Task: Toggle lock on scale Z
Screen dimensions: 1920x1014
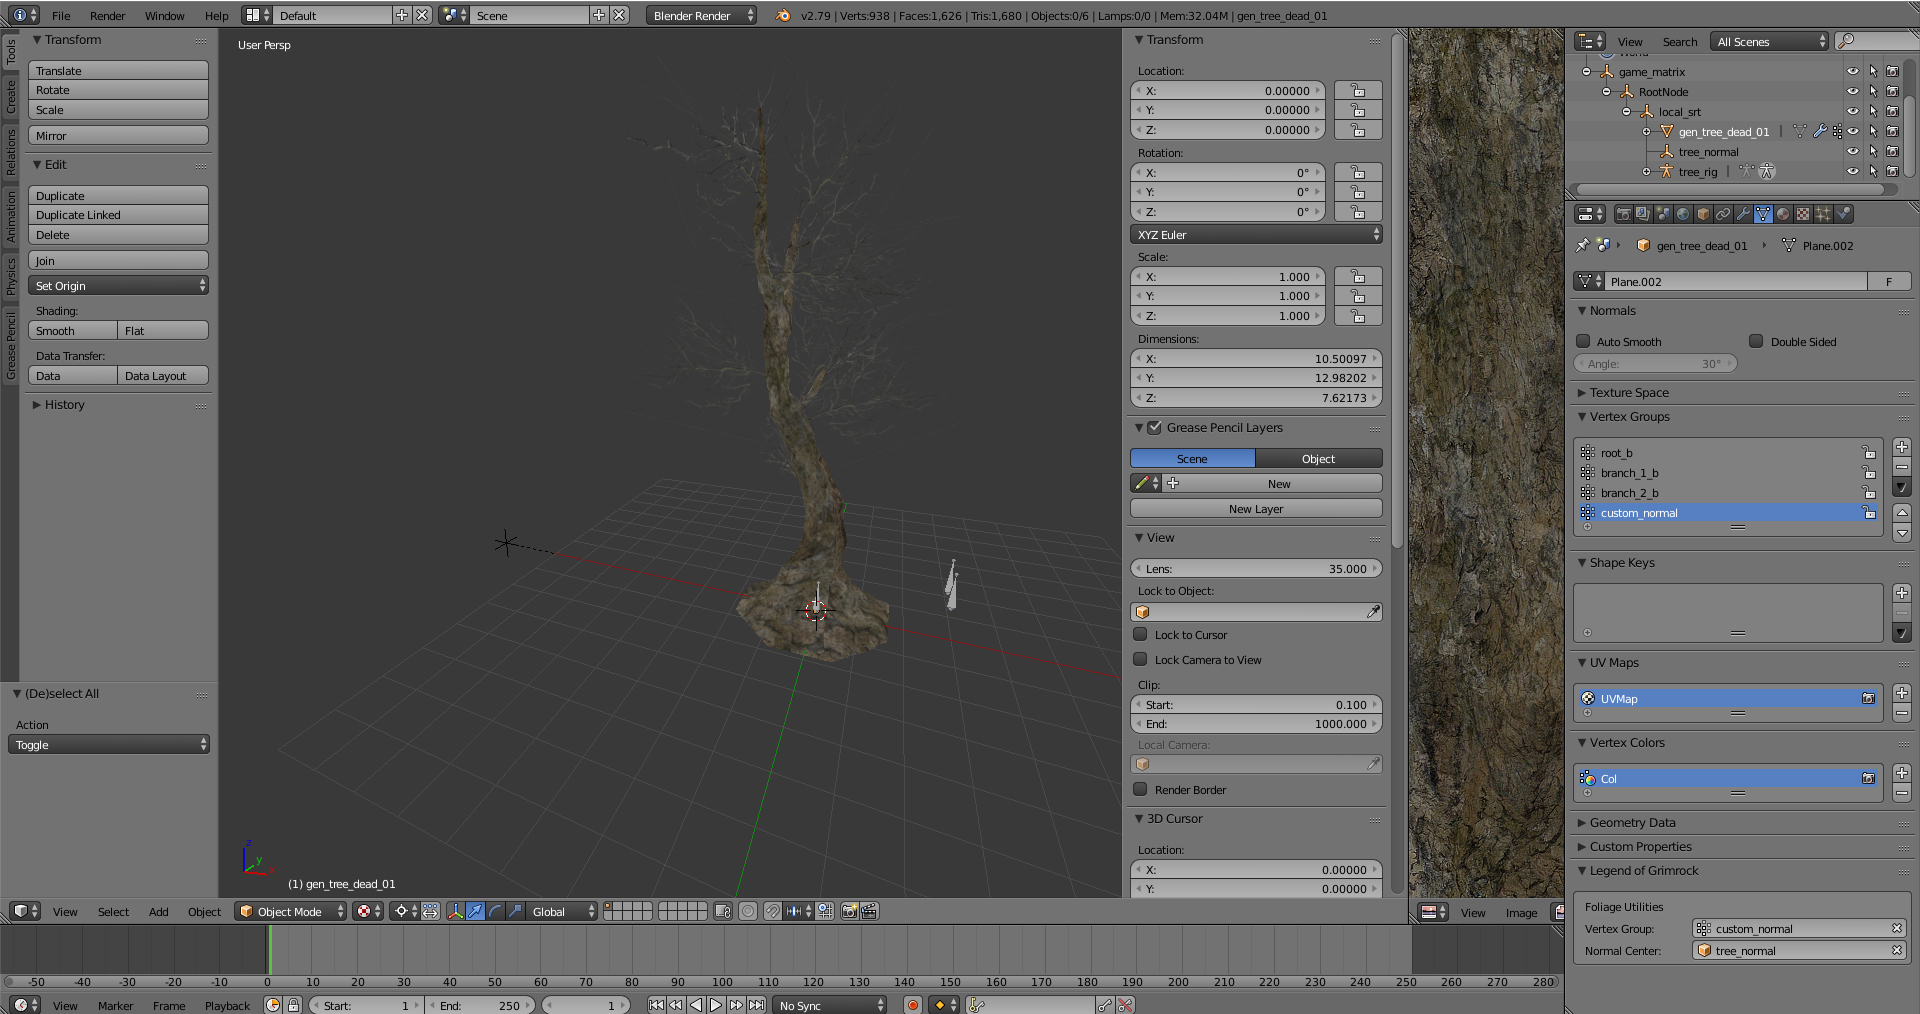Action: click(1358, 316)
